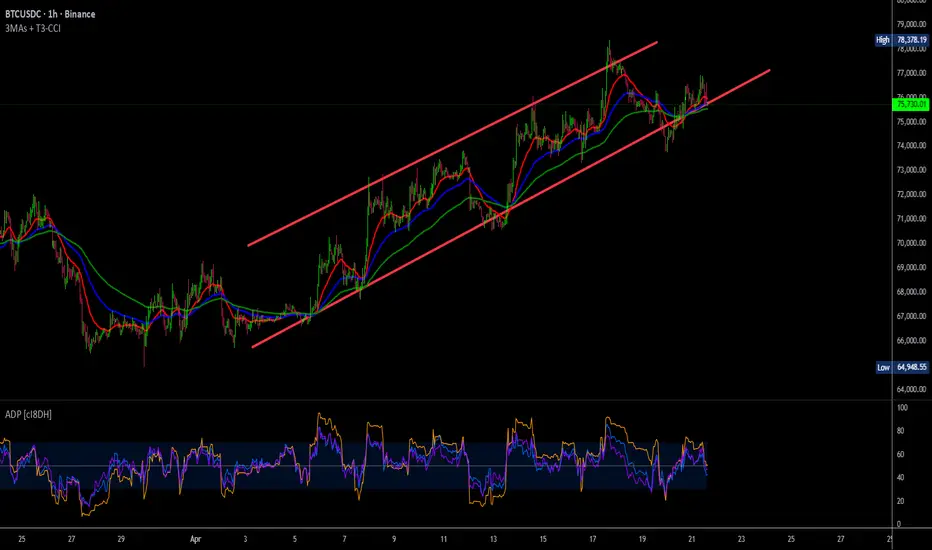
Task: Click date 13 on the time axis
Action: [x=493, y=539]
